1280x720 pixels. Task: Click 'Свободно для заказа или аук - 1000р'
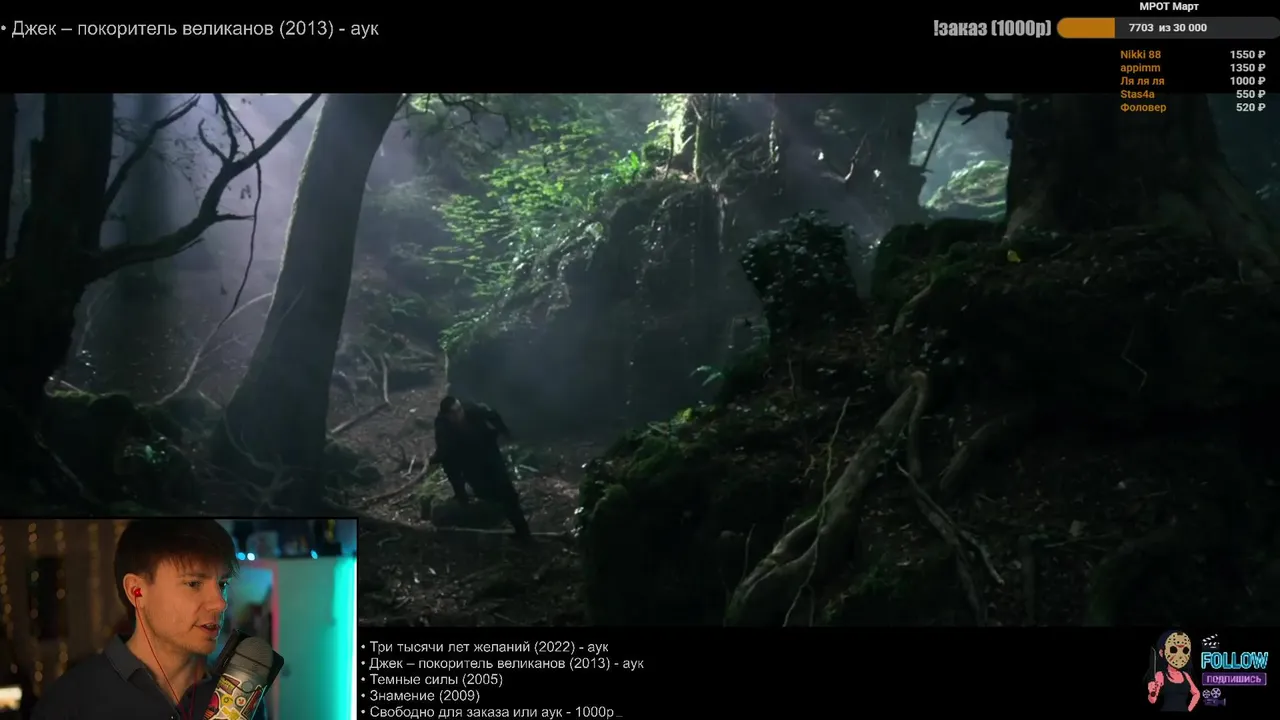click(491, 711)
